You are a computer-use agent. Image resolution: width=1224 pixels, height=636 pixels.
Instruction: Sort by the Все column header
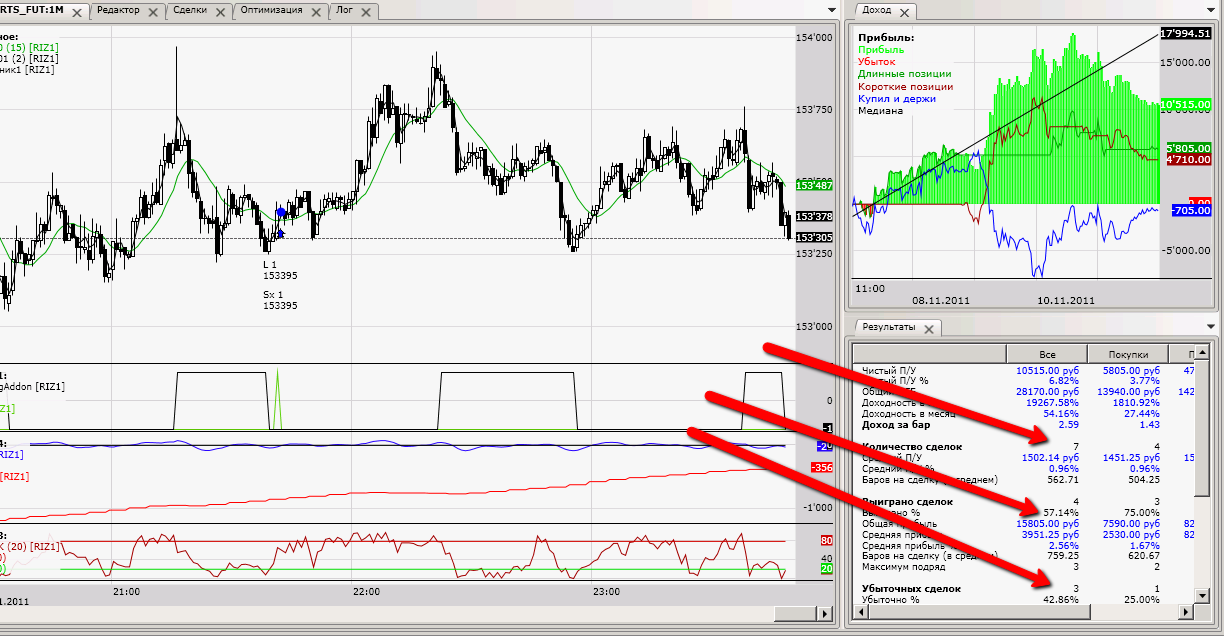[1046, 354]
